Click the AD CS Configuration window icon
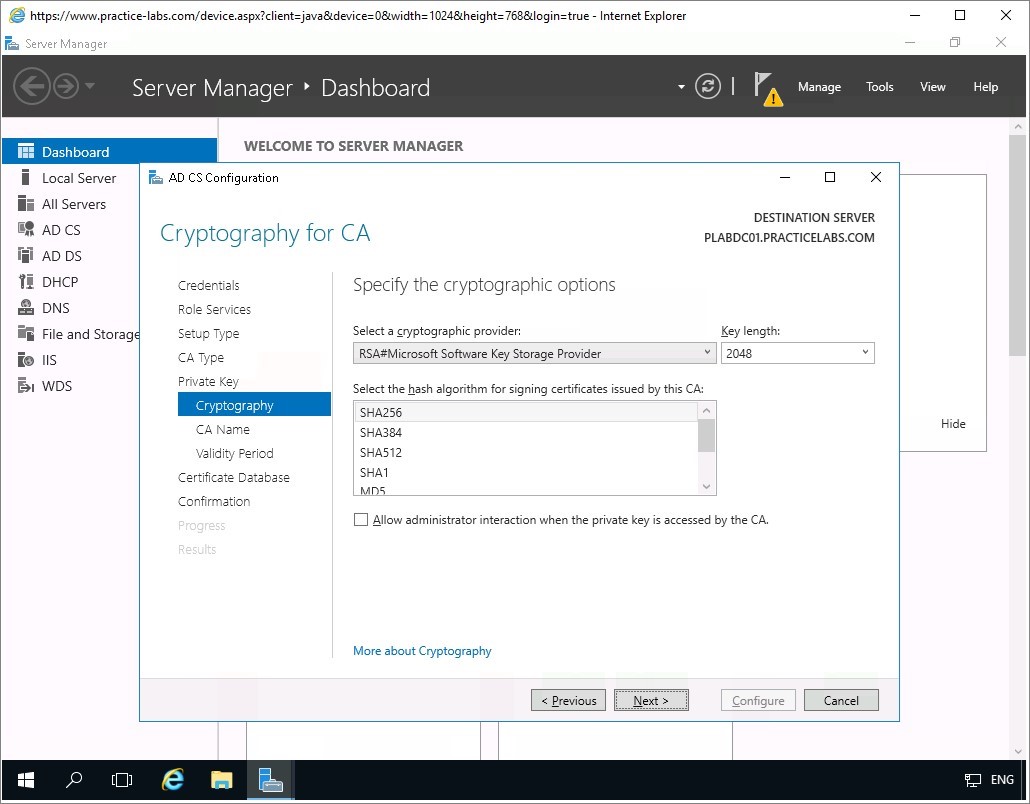The height and width of the screenshot is (804, 1030). point(156,177)
